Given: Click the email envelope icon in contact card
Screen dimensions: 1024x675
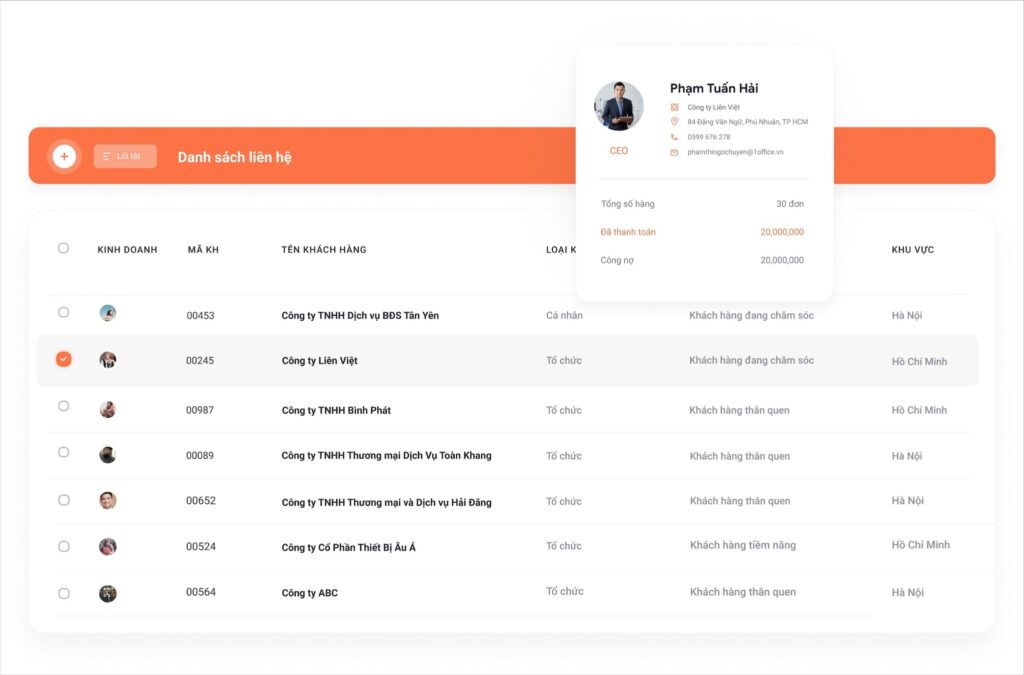Looking at the screenshot, I should tap(674, 152).
